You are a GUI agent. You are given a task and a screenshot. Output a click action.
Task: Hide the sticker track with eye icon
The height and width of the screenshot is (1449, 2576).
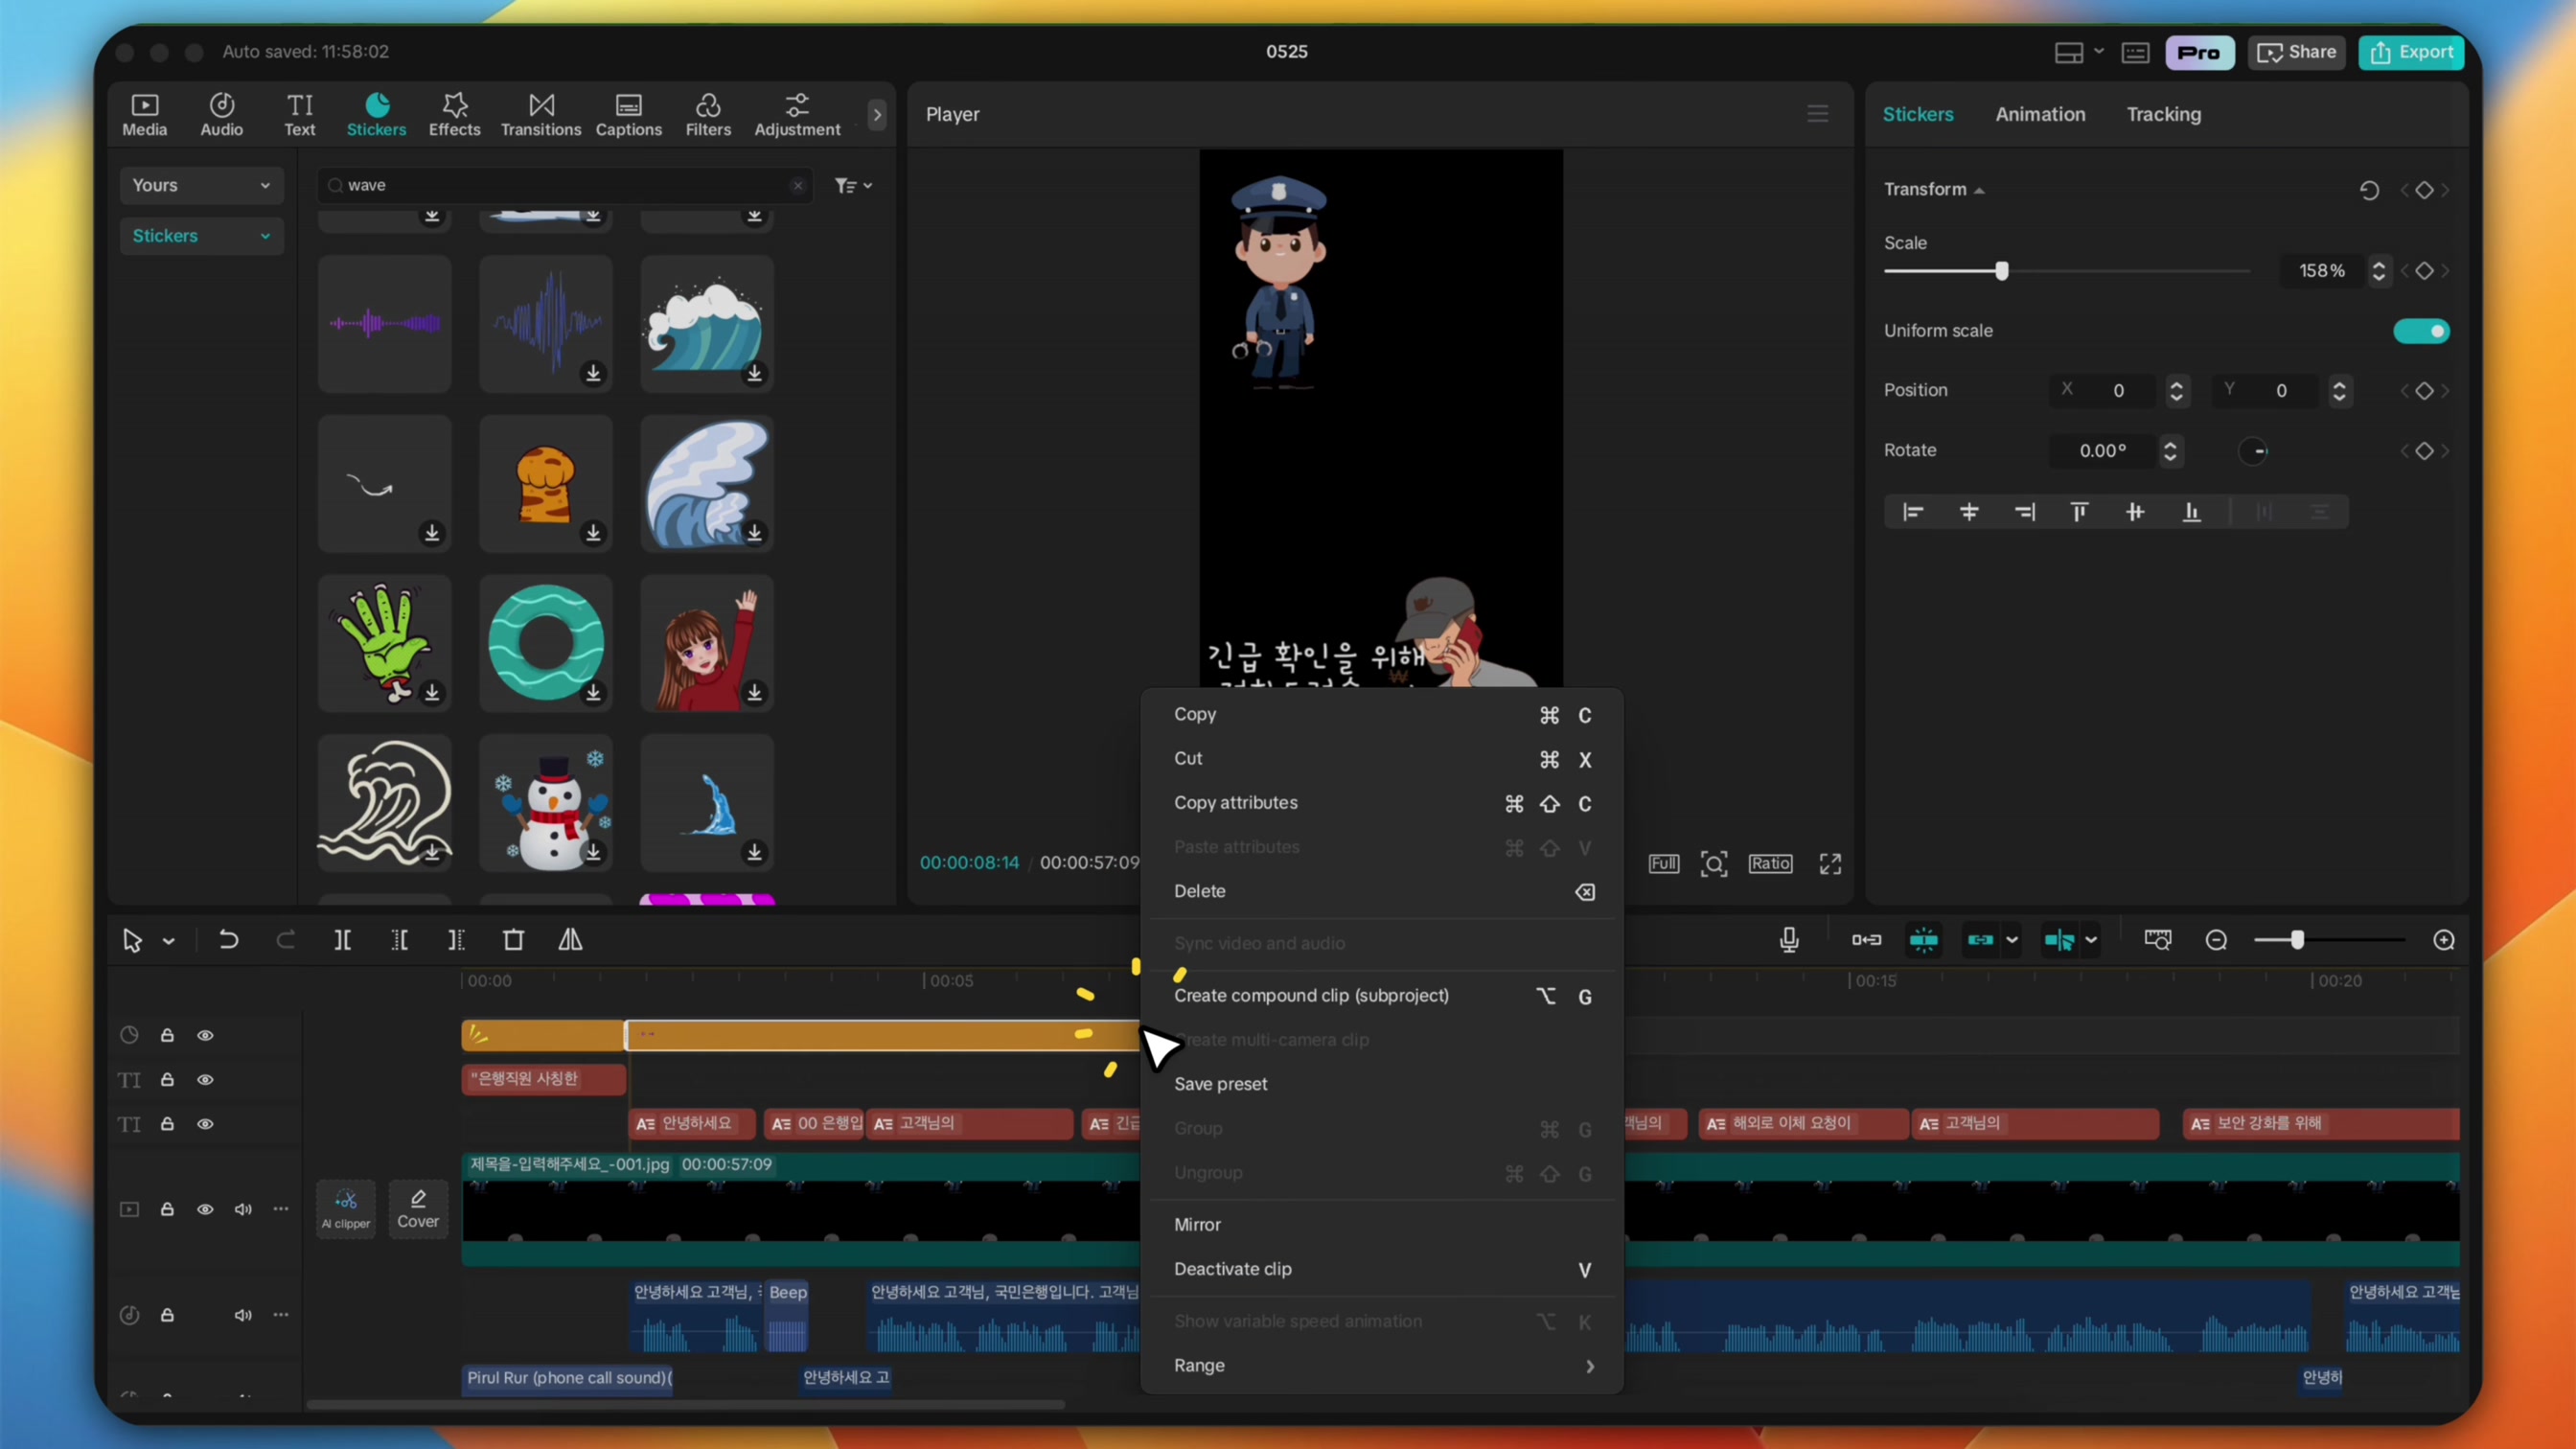[x=205, y=1036]
